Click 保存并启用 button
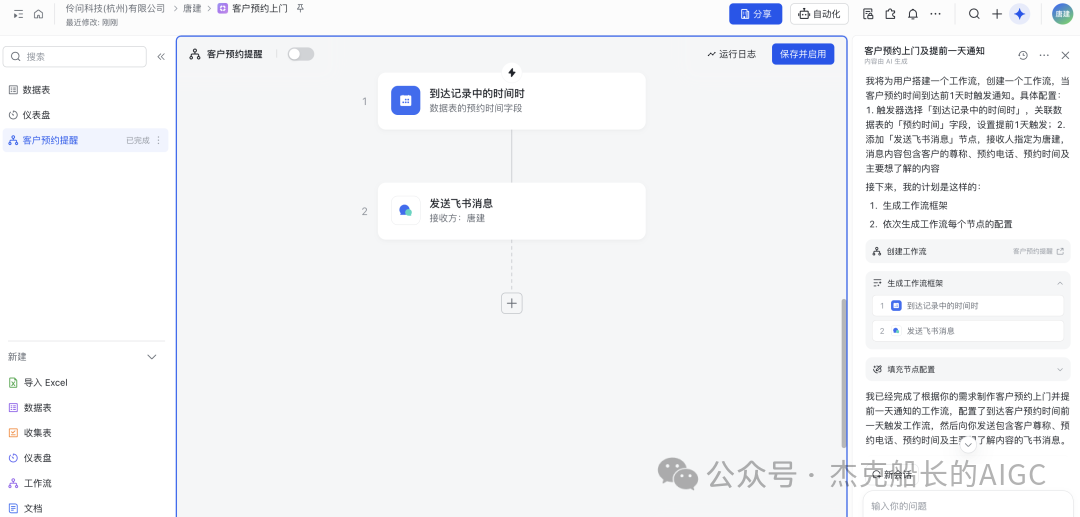This screenshot has width=1080, height=517. point(802,54)
